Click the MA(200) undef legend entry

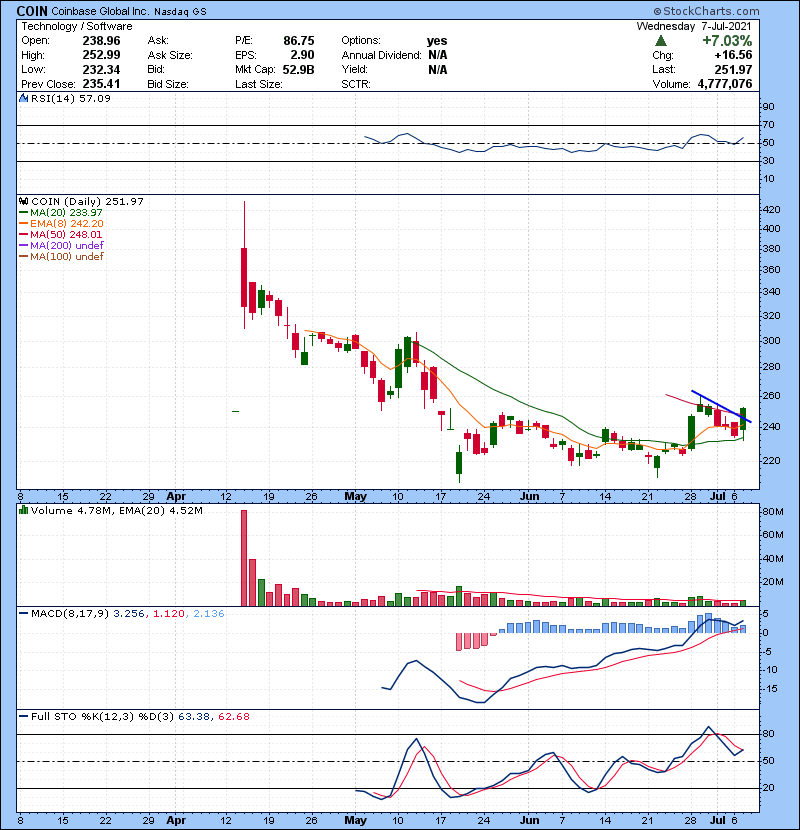61,245
